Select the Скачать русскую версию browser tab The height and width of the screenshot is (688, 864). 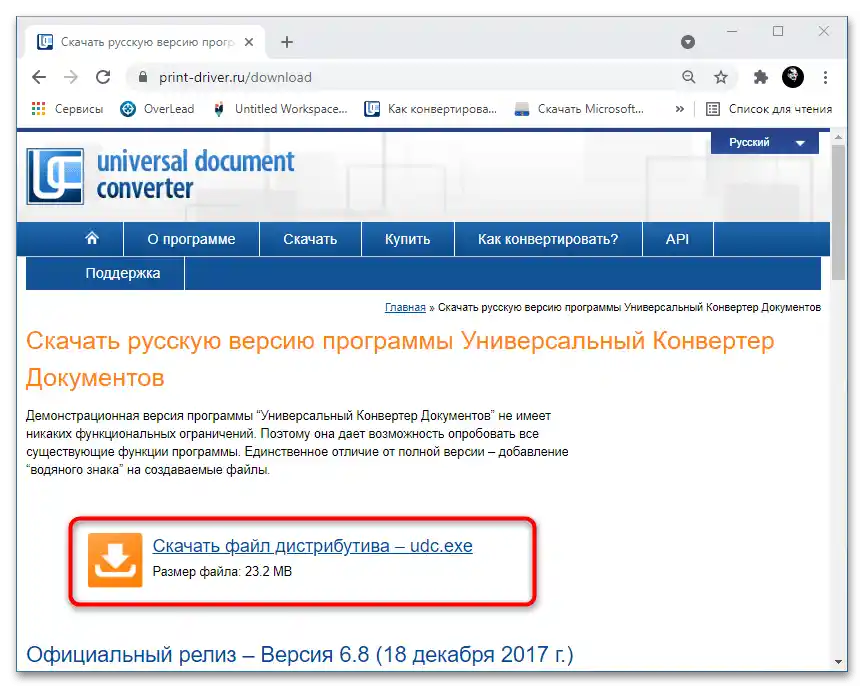(x=144, y=42)
